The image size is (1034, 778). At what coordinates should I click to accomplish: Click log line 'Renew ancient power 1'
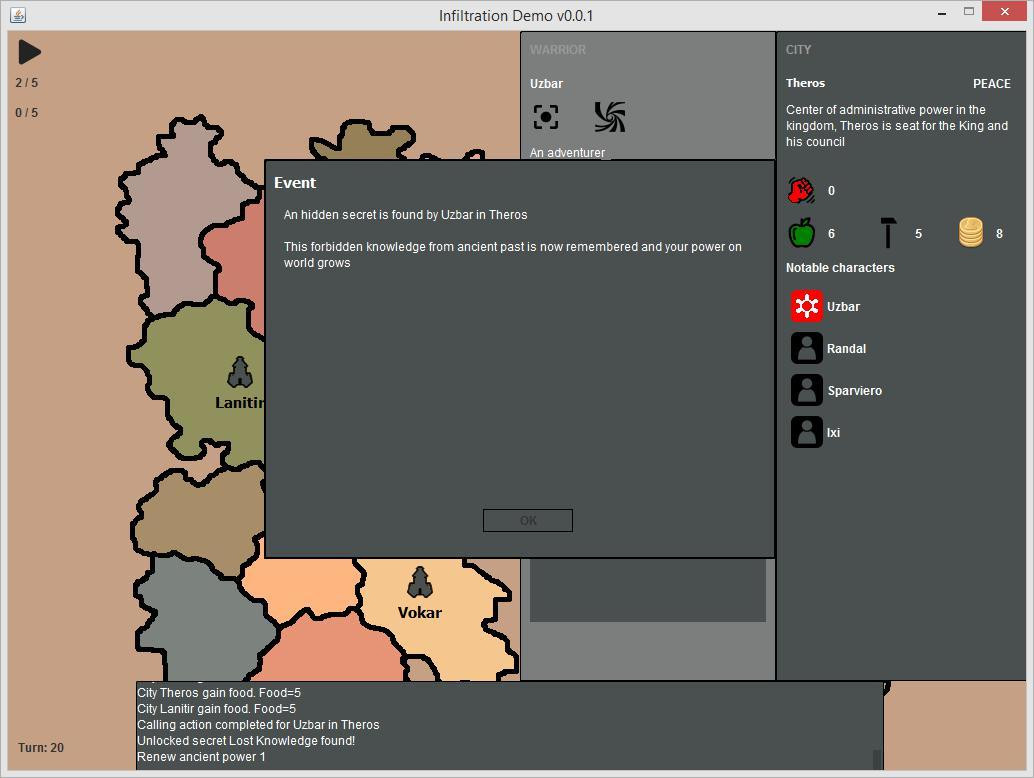click(x=201, y=757)
